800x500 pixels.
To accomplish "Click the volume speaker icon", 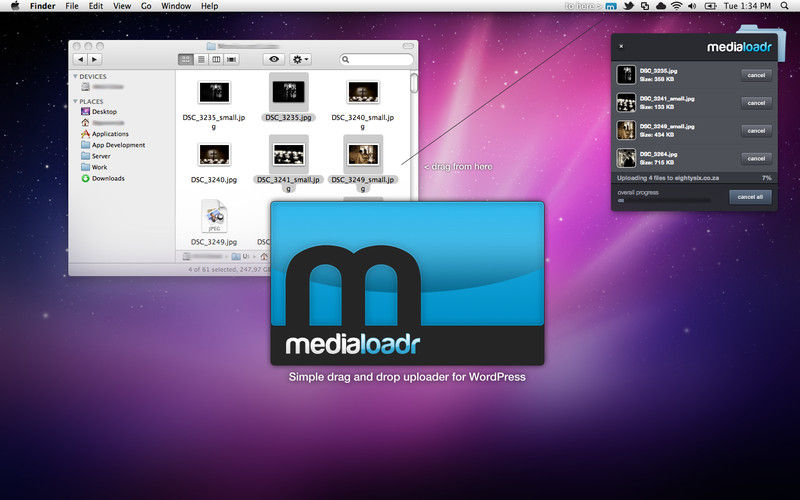I will 692,6.
